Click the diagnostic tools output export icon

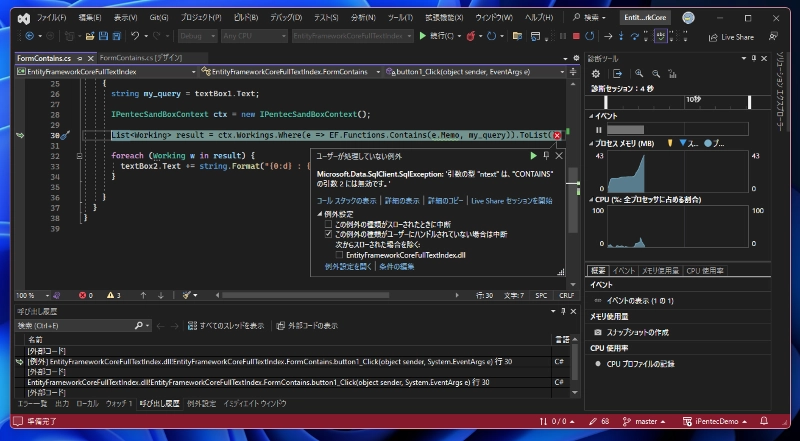[617, 74]
